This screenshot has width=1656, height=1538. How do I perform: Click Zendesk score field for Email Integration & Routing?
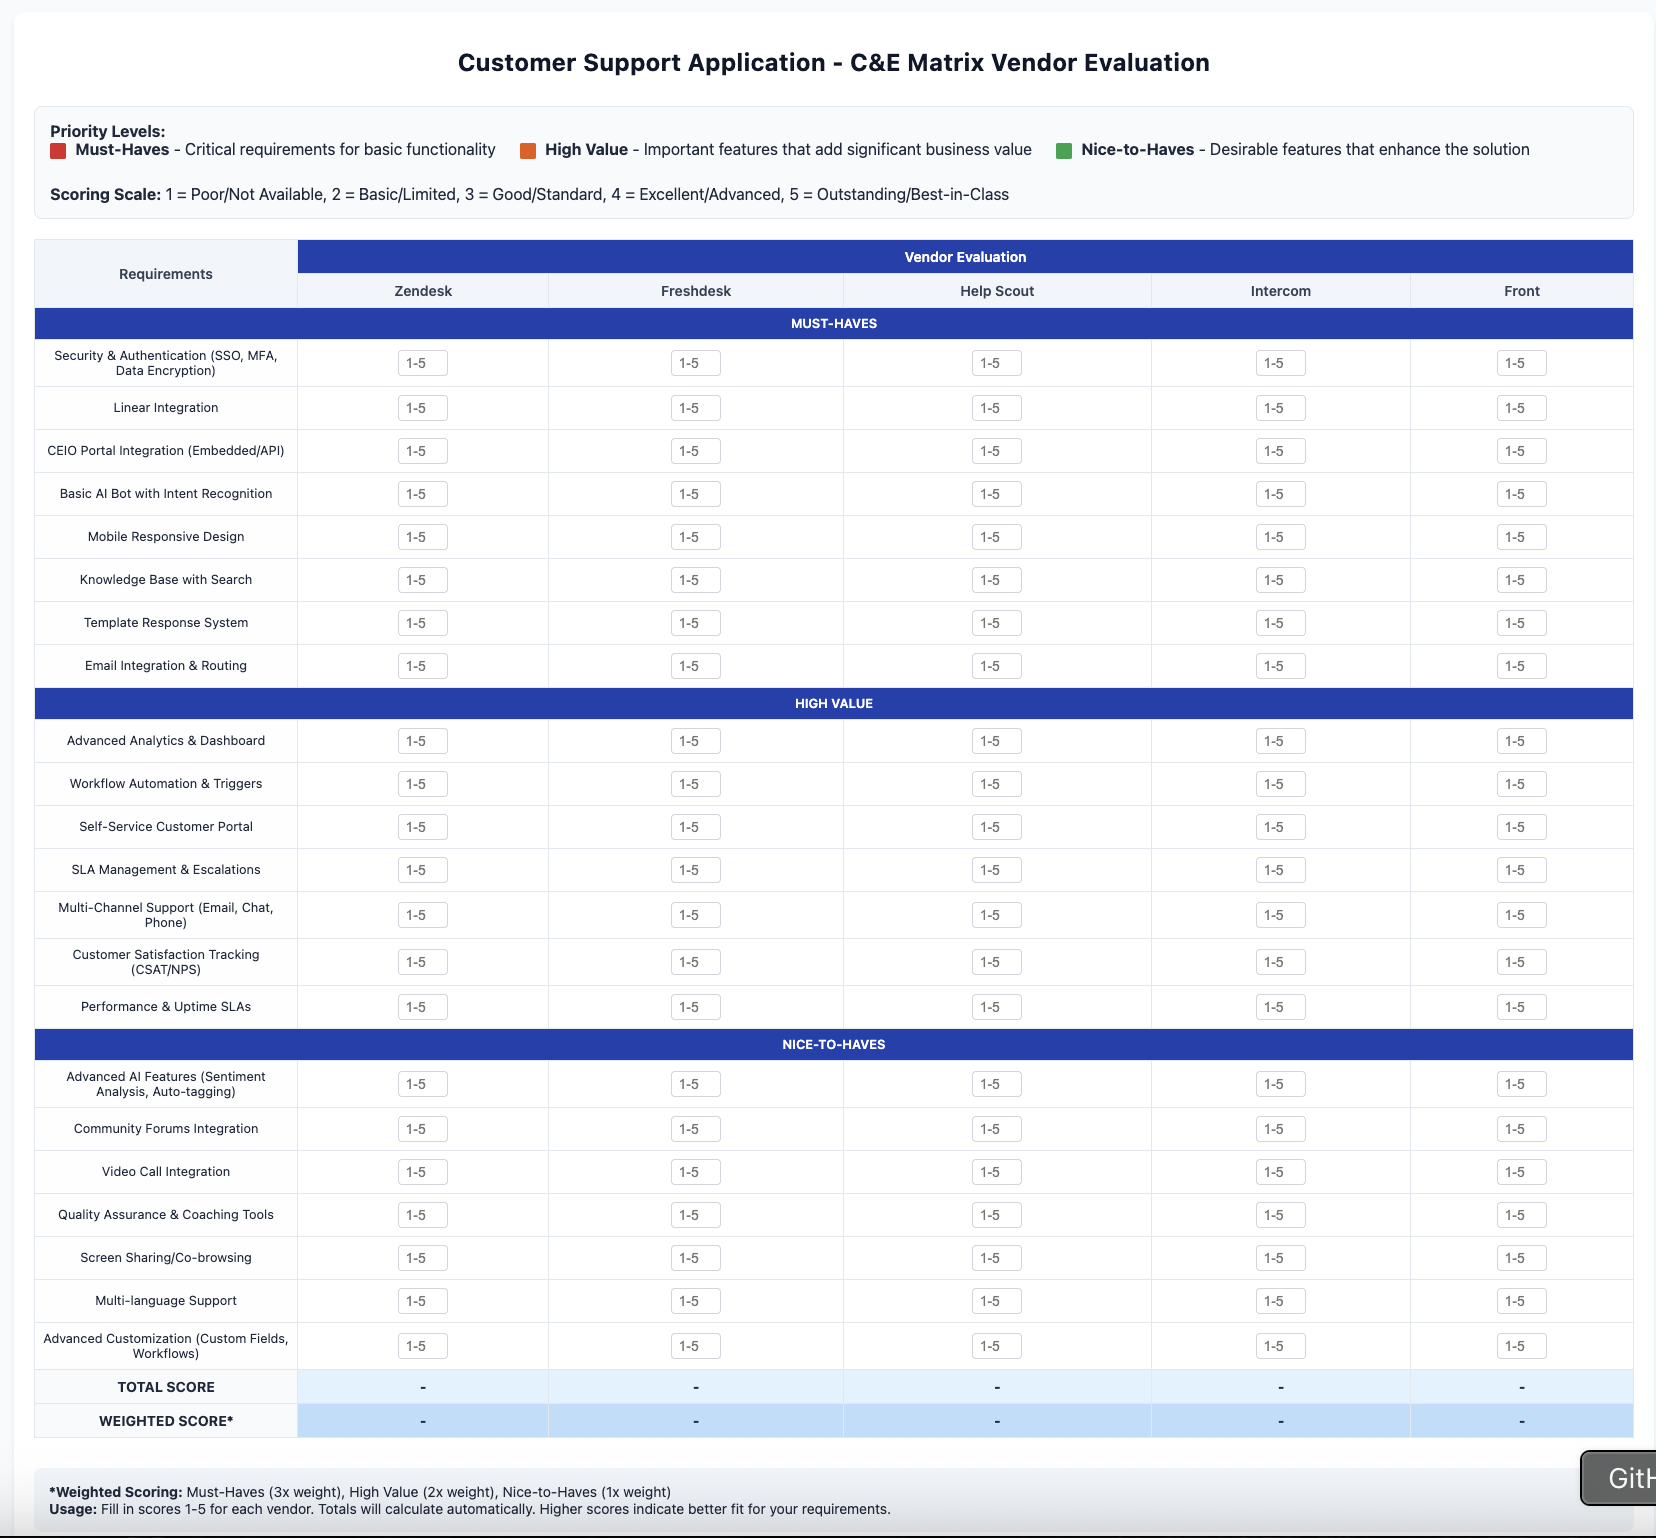423,666
